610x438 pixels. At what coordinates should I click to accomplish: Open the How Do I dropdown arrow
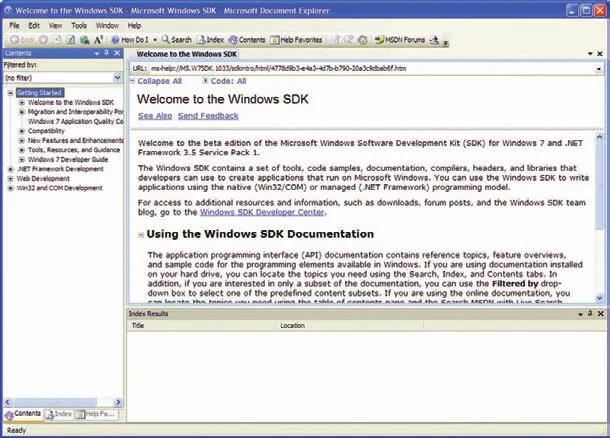[x=155, y=40]
